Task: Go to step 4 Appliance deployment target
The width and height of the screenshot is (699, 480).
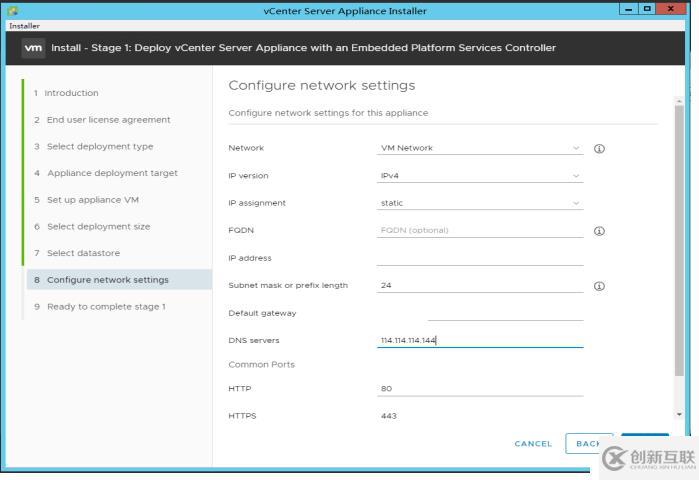Action: [x=106, y=173]
